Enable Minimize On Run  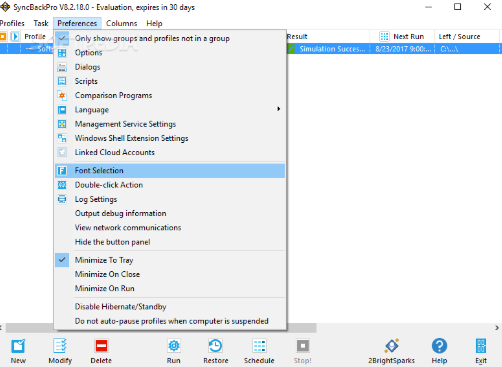[170, 288]
